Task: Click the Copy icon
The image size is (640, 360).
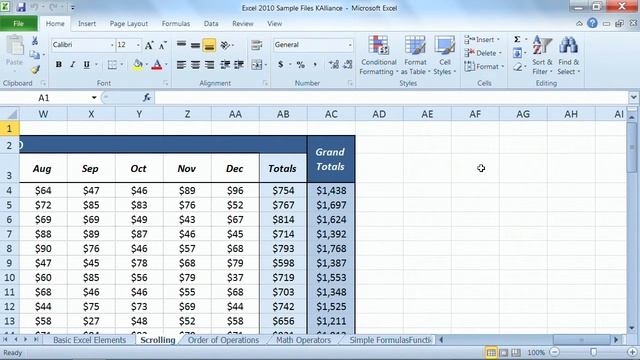Action: (x=35, y=55)
